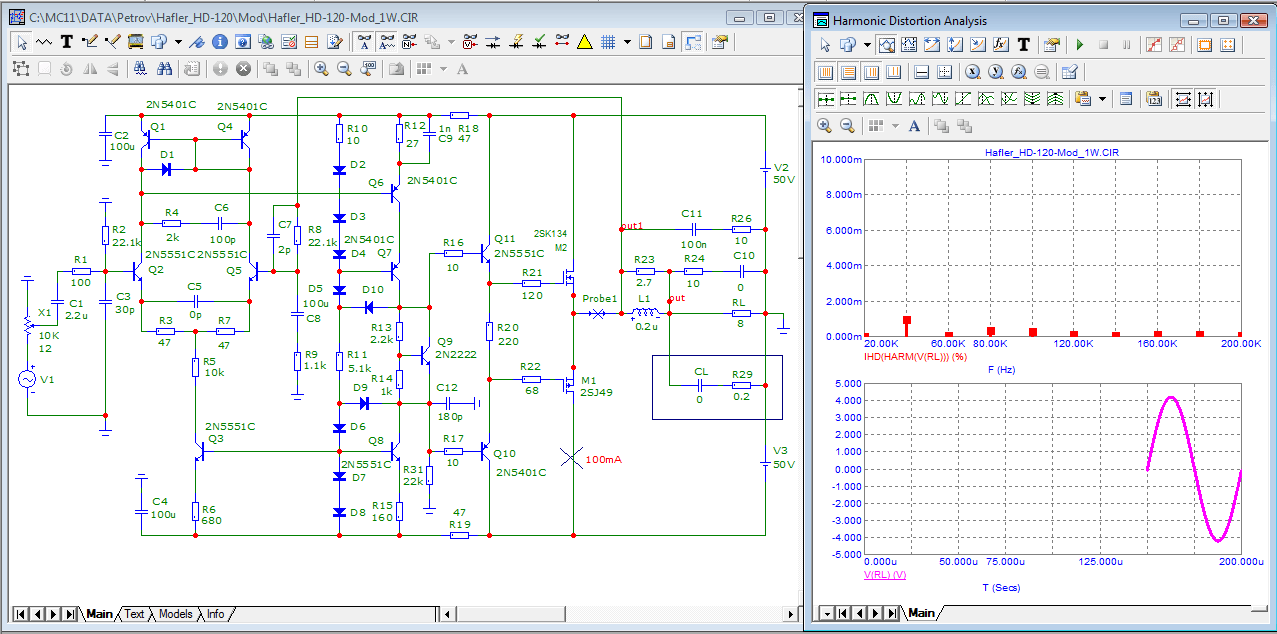Image resolution: width=1277 pixels, height=634 pixels.
Task: Click the Peak cursor function icon
Action: (x=871, y=98)
